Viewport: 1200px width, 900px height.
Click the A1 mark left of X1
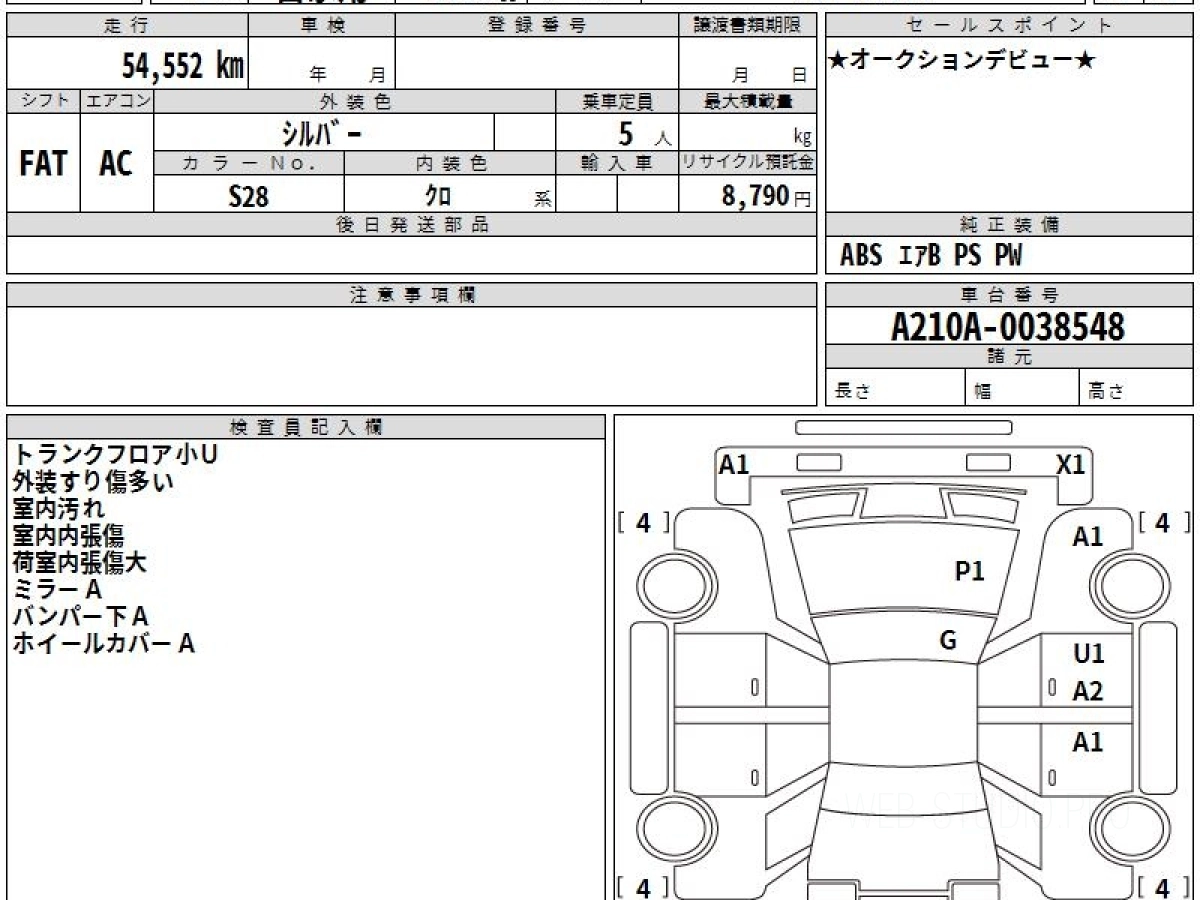[734, 464]
